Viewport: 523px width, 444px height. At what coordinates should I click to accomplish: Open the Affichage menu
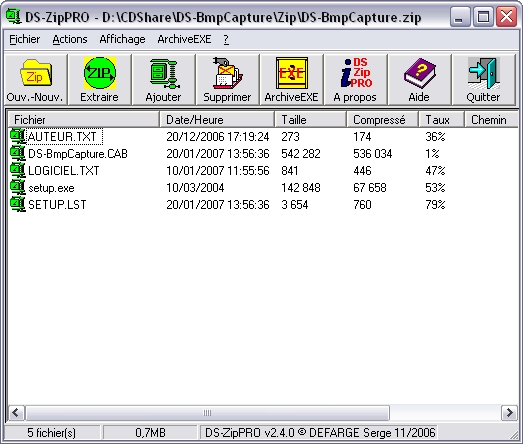pos(122,39)
